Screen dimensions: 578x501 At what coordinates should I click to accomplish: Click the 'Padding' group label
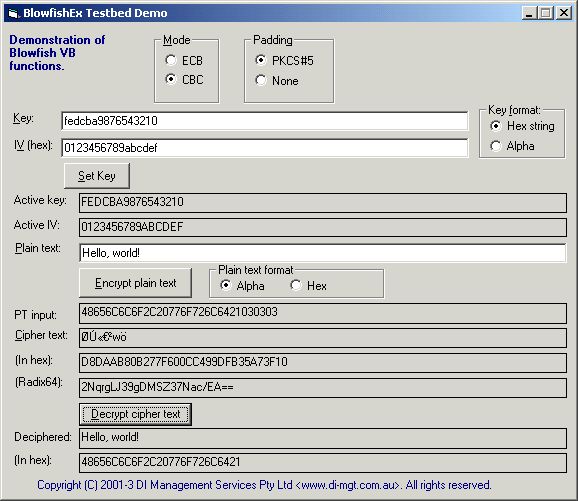(x=273, y=40)
